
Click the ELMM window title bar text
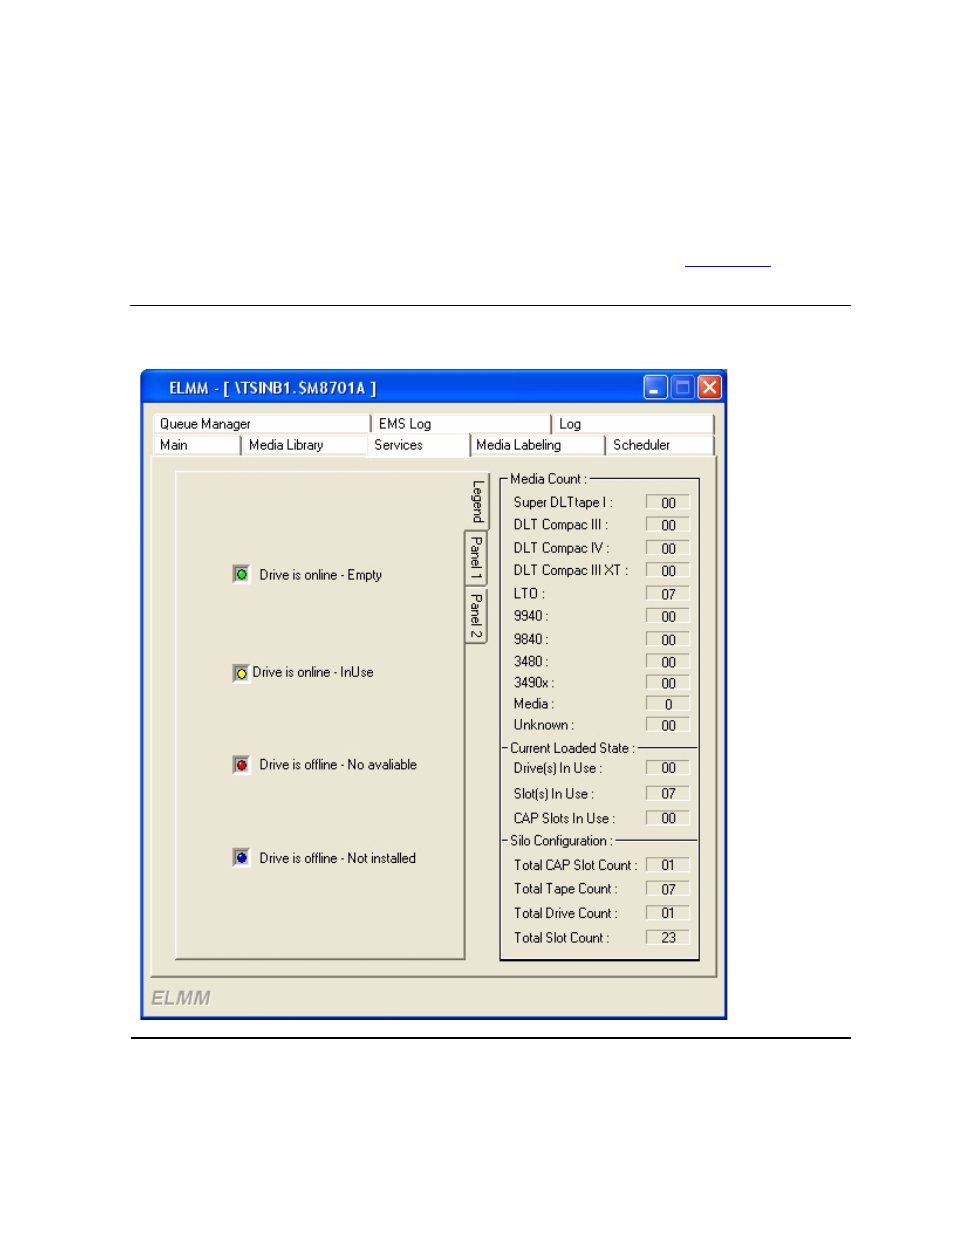[x=273, y=388]
